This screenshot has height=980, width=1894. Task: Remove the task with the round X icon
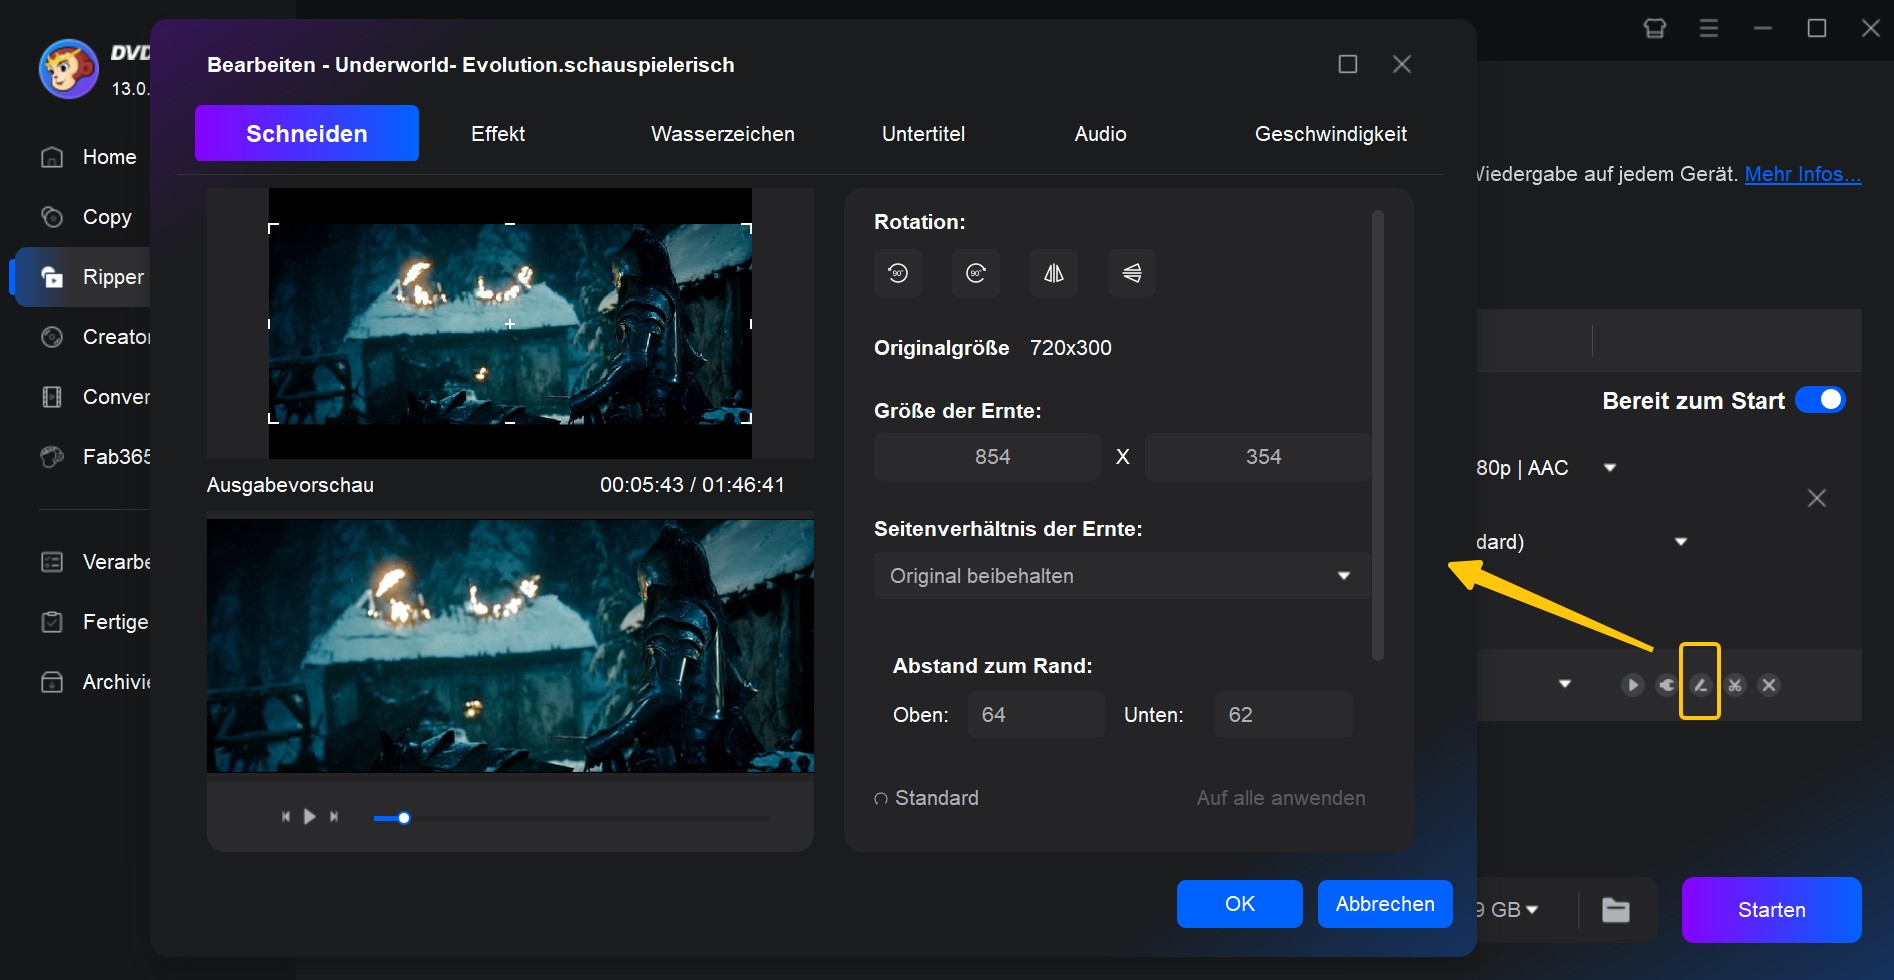pos(1769,685)
